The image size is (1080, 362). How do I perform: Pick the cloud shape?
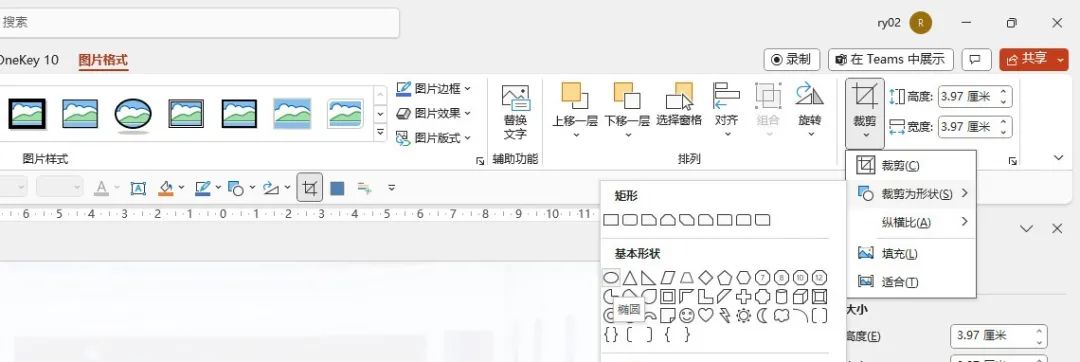781,315
